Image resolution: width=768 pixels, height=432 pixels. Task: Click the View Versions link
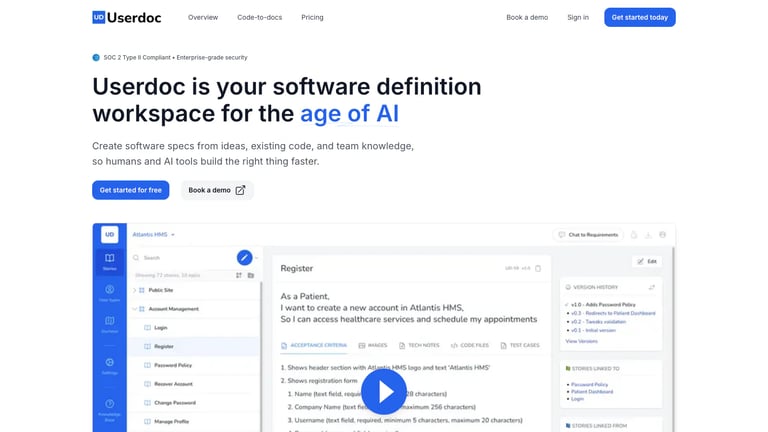point(581,341)
